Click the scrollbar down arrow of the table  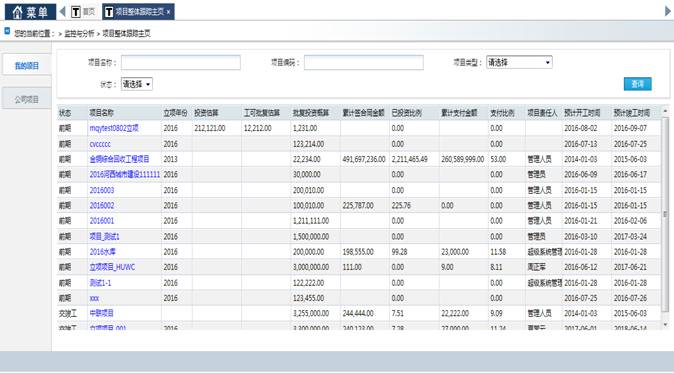click(x=665, y=325)
